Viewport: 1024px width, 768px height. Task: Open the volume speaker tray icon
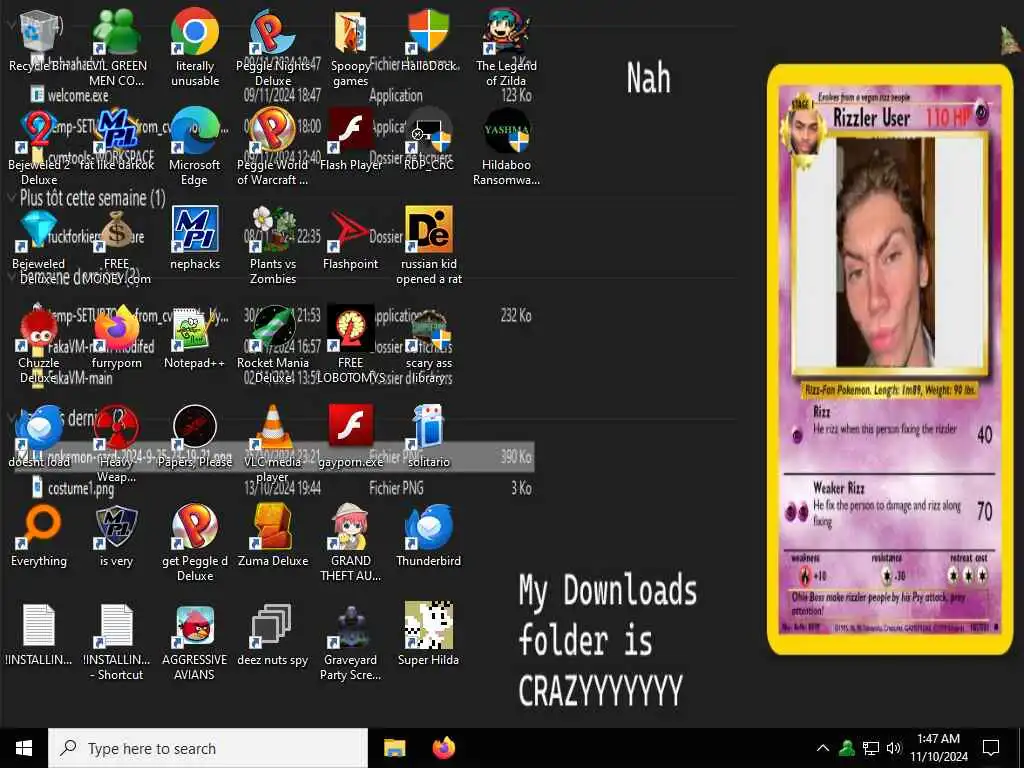tap(893, 748)
